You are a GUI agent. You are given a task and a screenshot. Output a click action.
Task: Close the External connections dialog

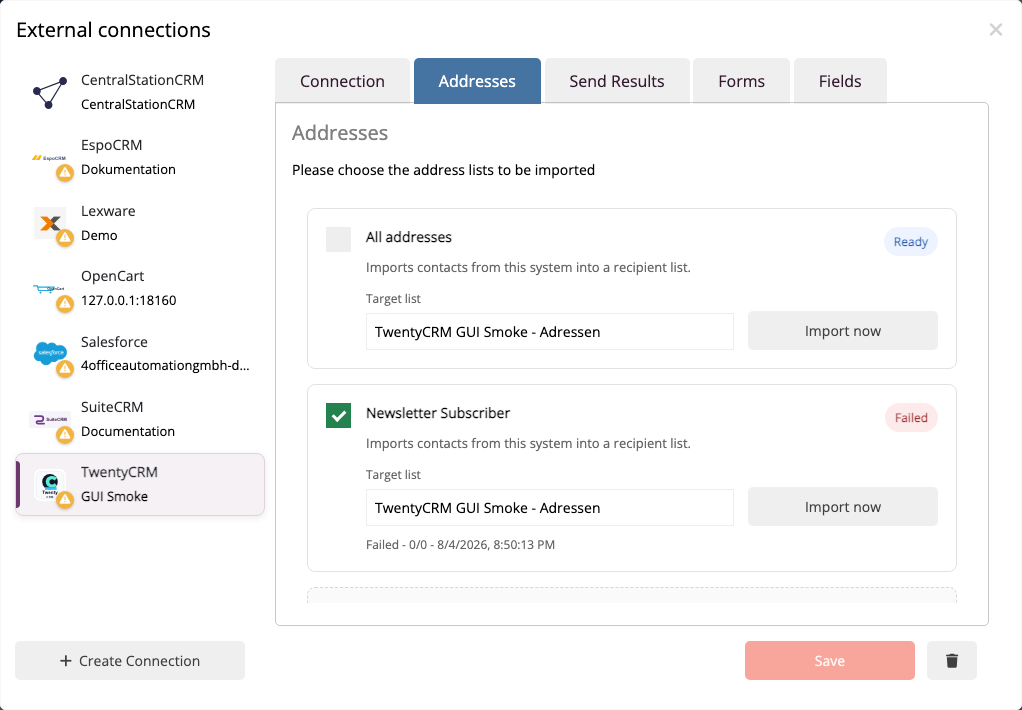995,29
